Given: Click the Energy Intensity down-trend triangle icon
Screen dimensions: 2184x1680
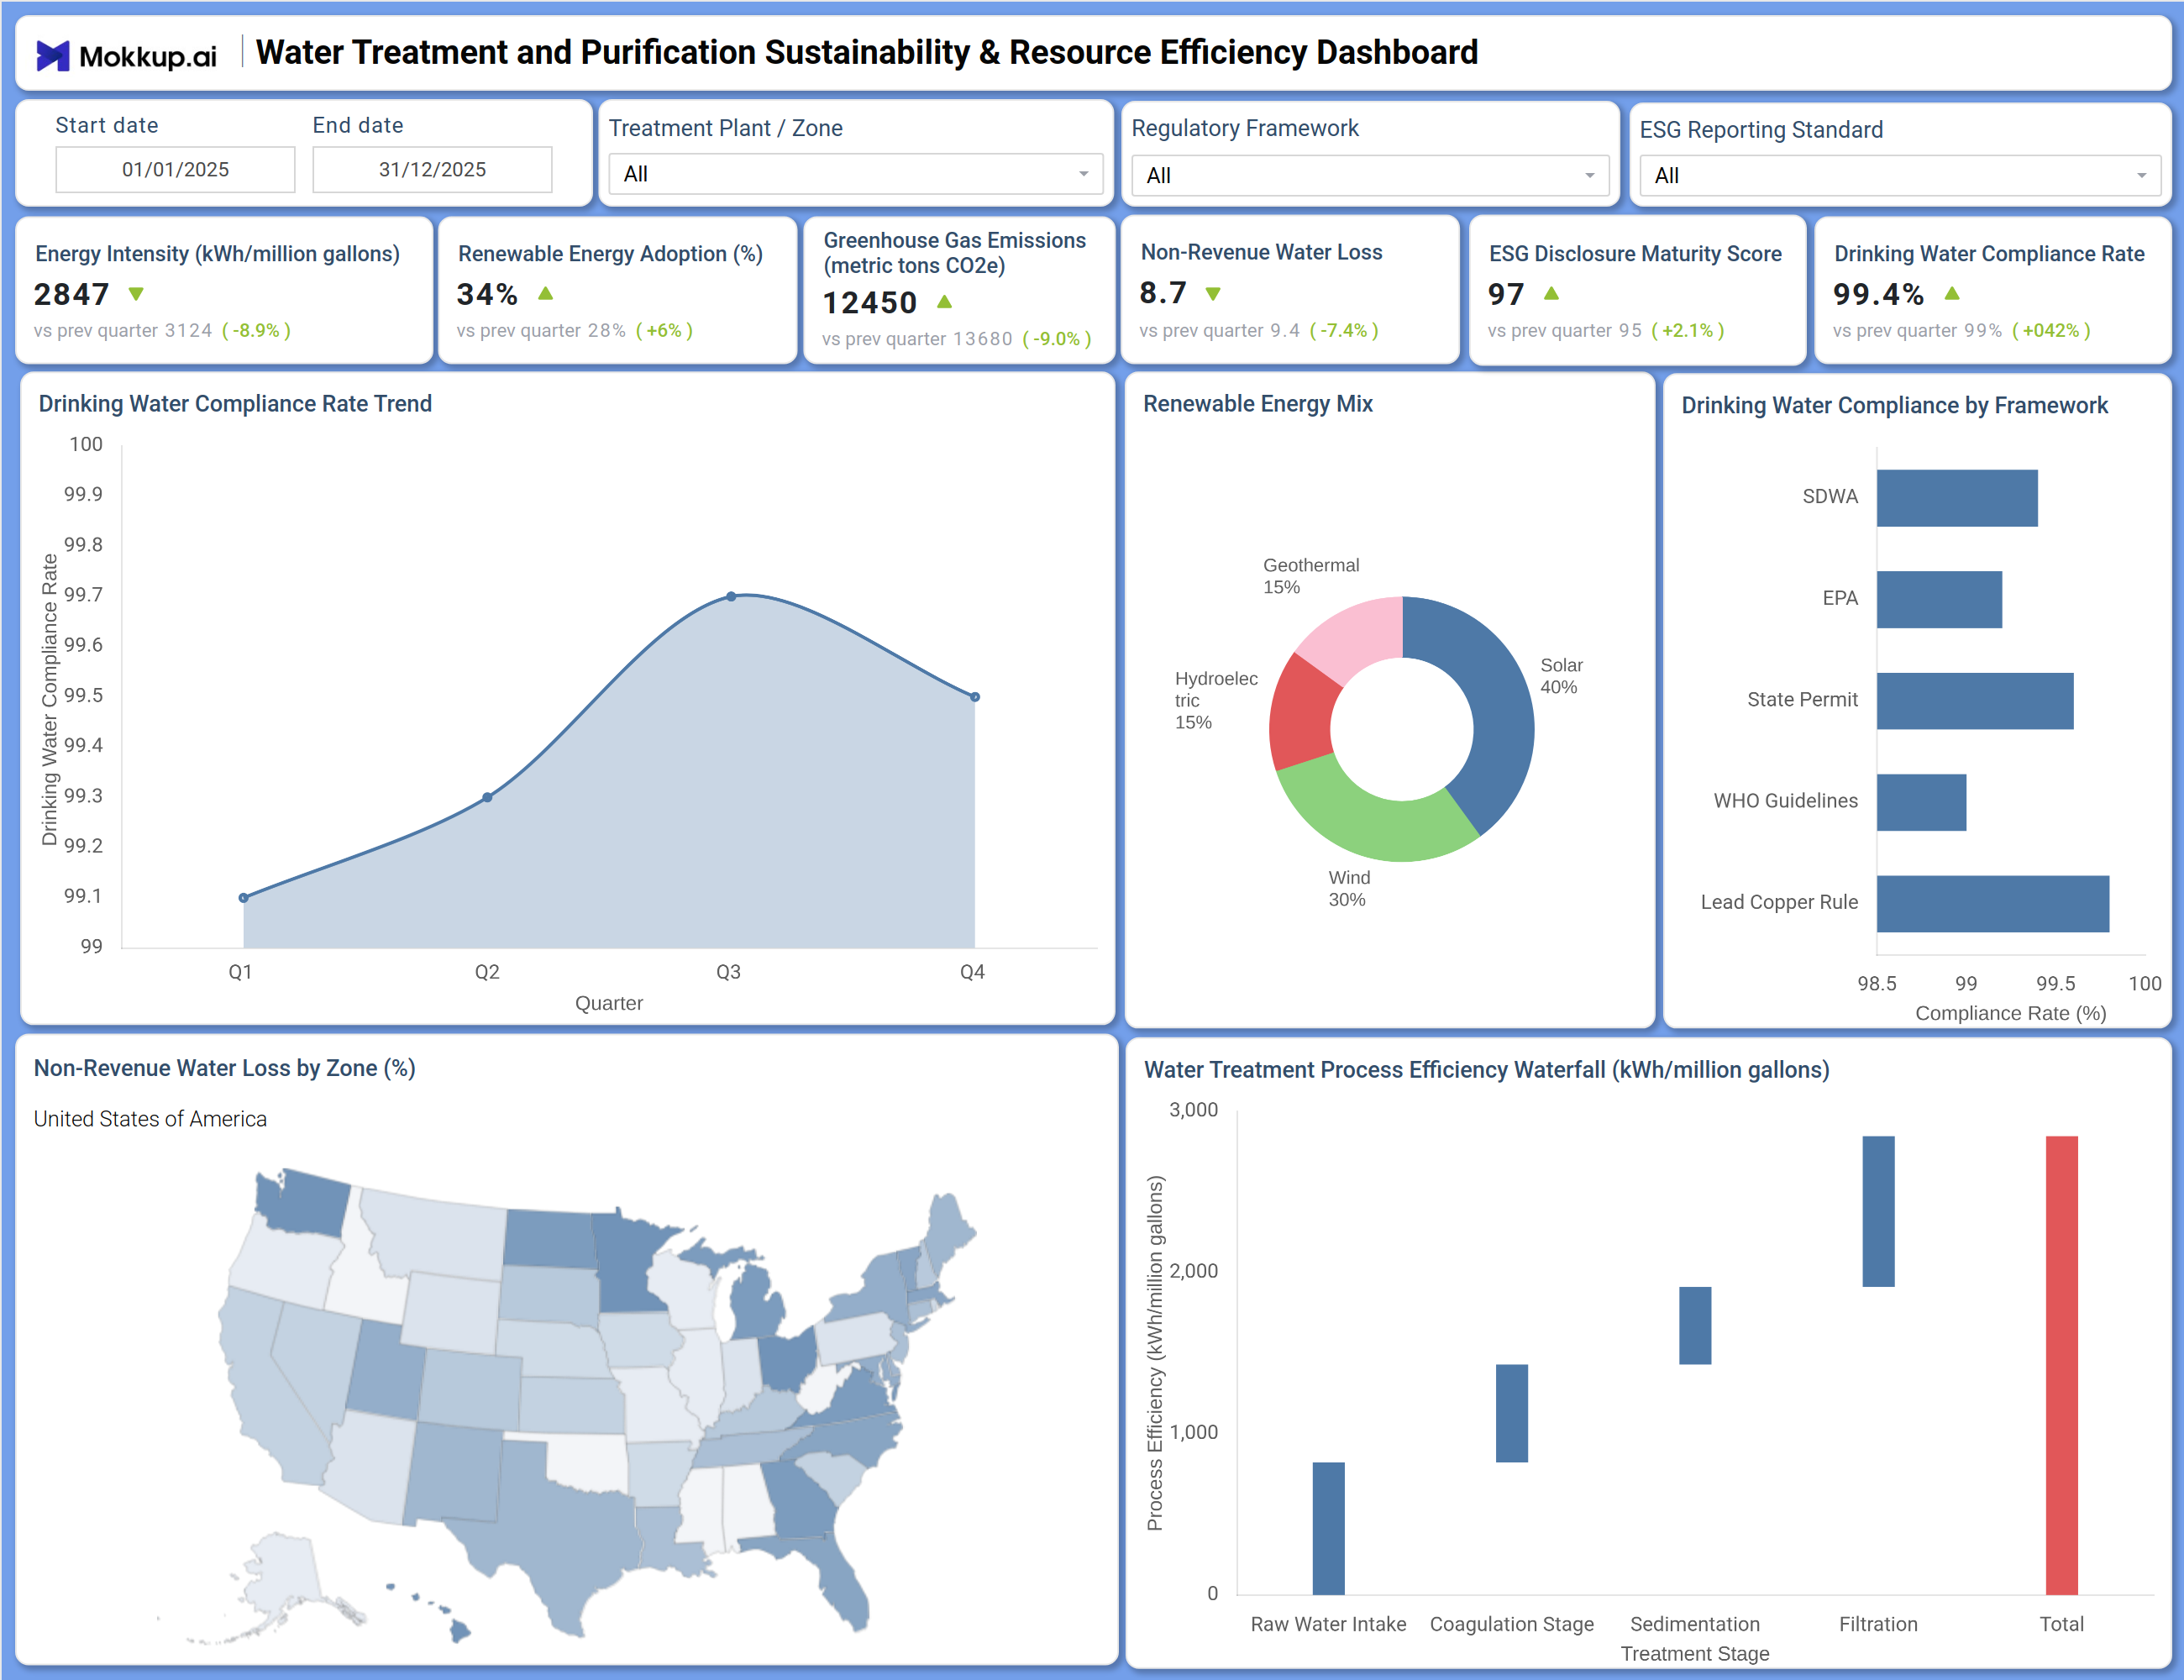Looking at the screenshot, I should [136, 294].
